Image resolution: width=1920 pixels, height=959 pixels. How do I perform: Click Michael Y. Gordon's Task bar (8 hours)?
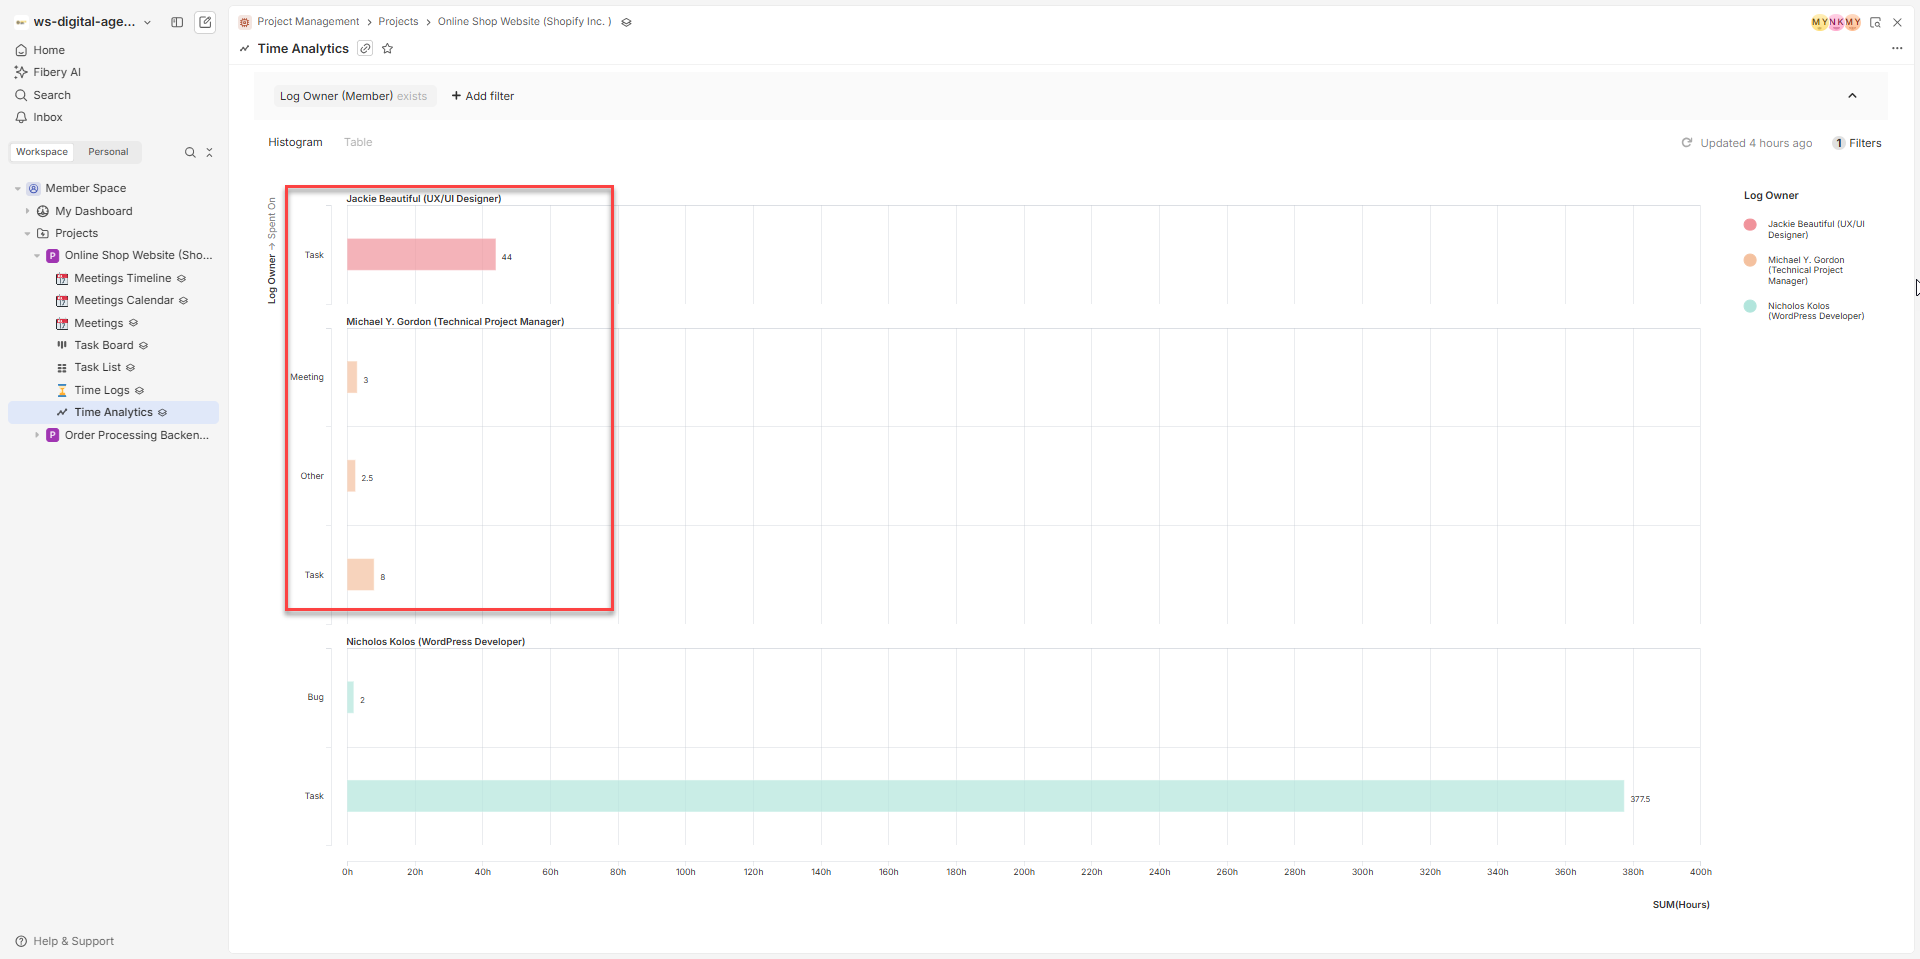(360, 575)
